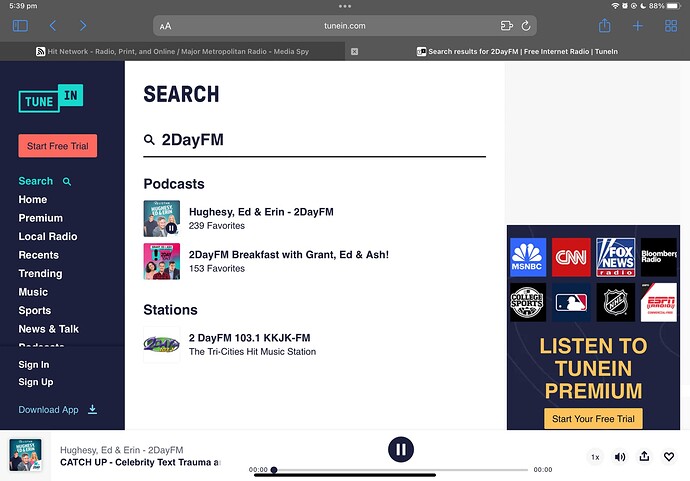The width and height of the screenshot is (690, 481).
Task: Click the MLB logo in the ad
Action: [x=571, y=302]
